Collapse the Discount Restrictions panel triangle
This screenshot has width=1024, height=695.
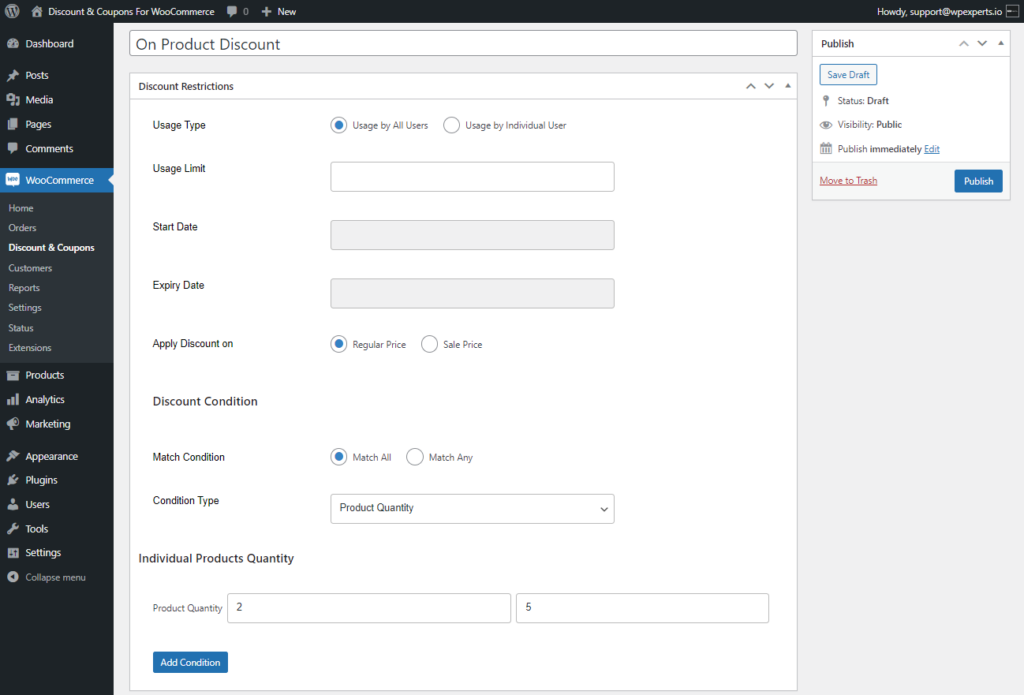[x=788, y=86]
